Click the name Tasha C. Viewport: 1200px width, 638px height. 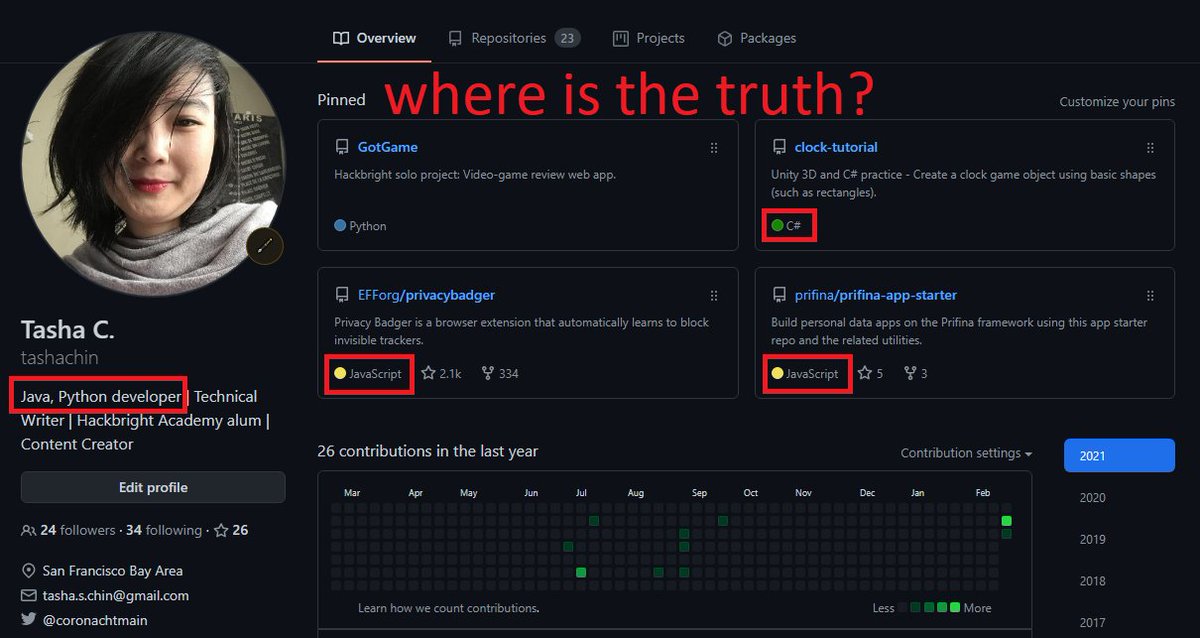[68, 330]
